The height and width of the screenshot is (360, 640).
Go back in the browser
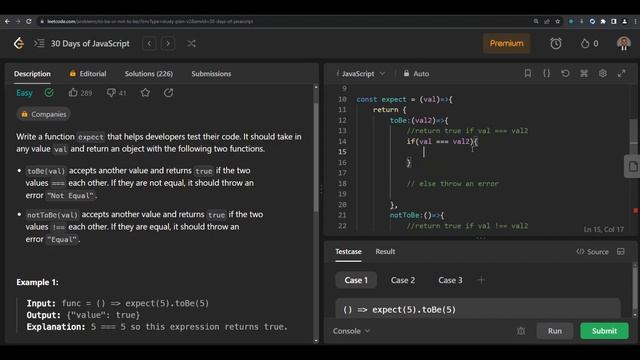point(7,21)
